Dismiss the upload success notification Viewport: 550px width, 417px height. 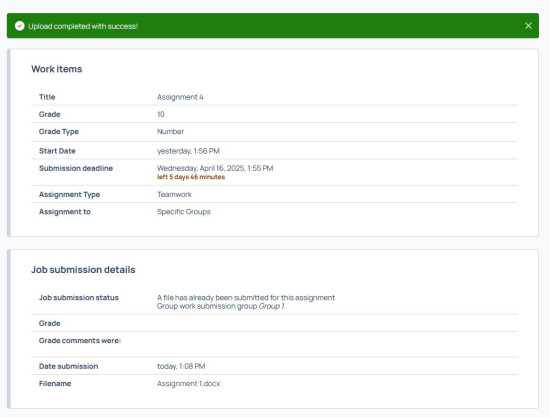[x=528, y=26]
